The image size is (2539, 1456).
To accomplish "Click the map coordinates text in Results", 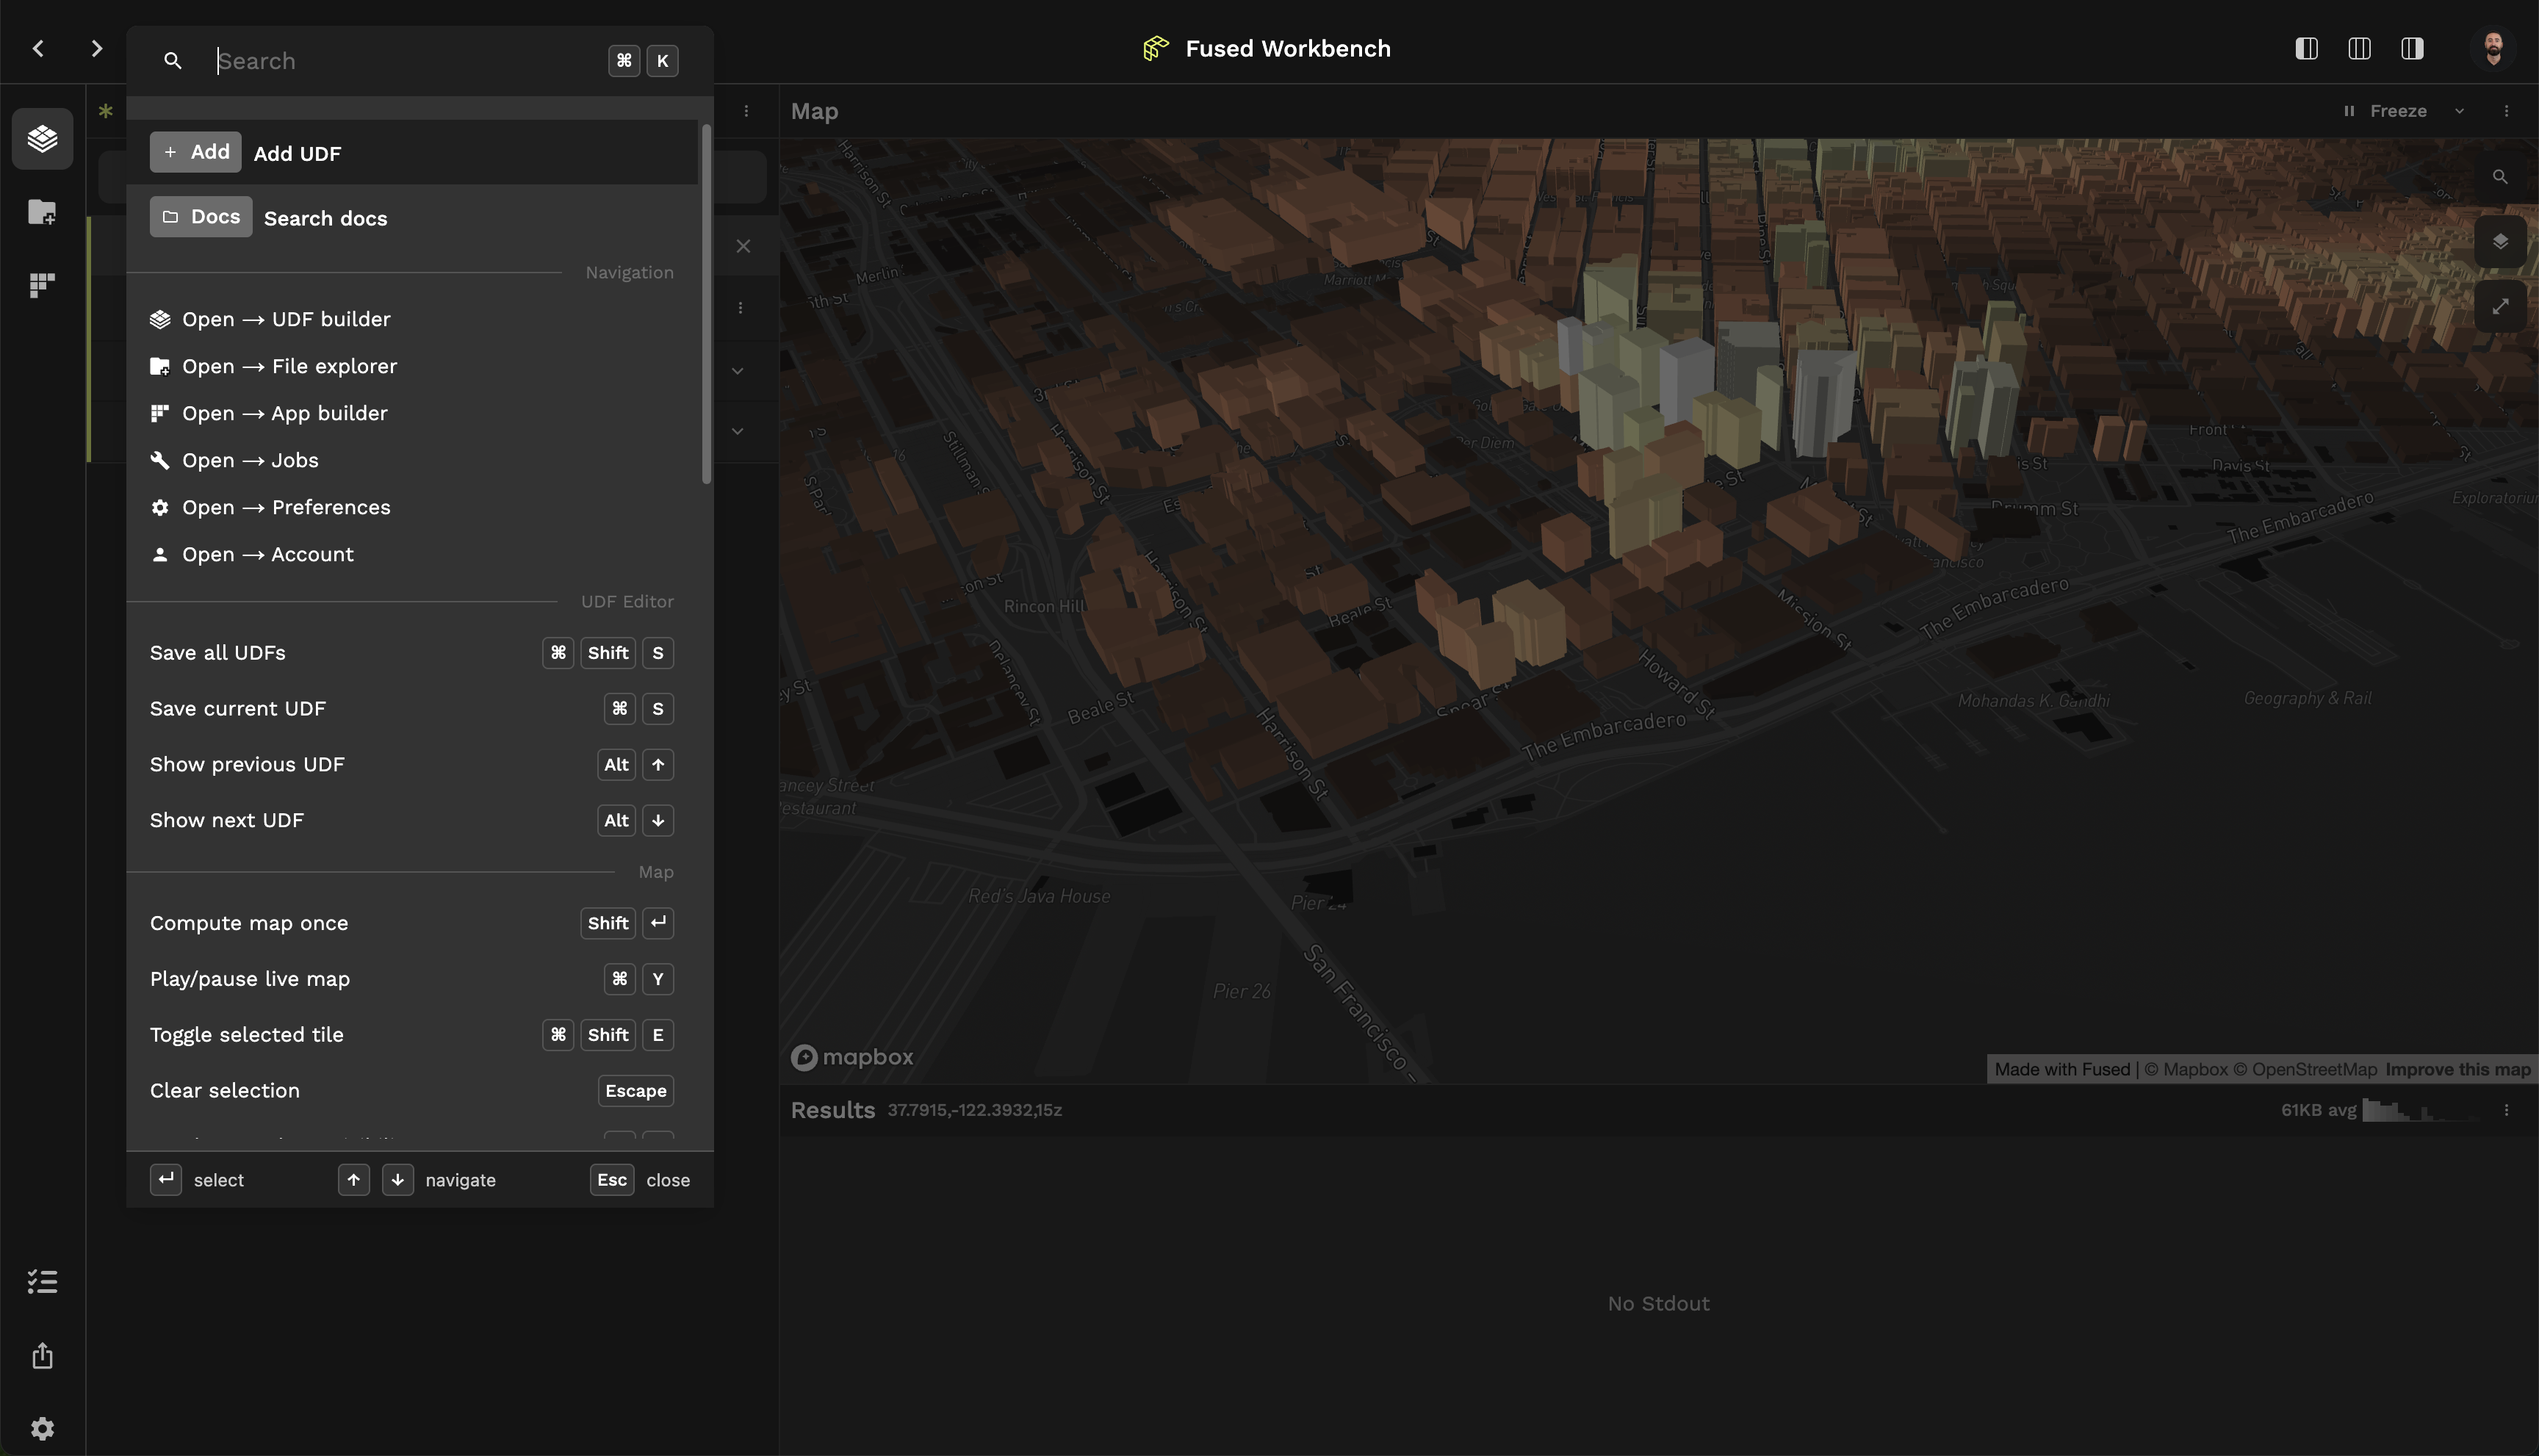I will (974, 1110).
